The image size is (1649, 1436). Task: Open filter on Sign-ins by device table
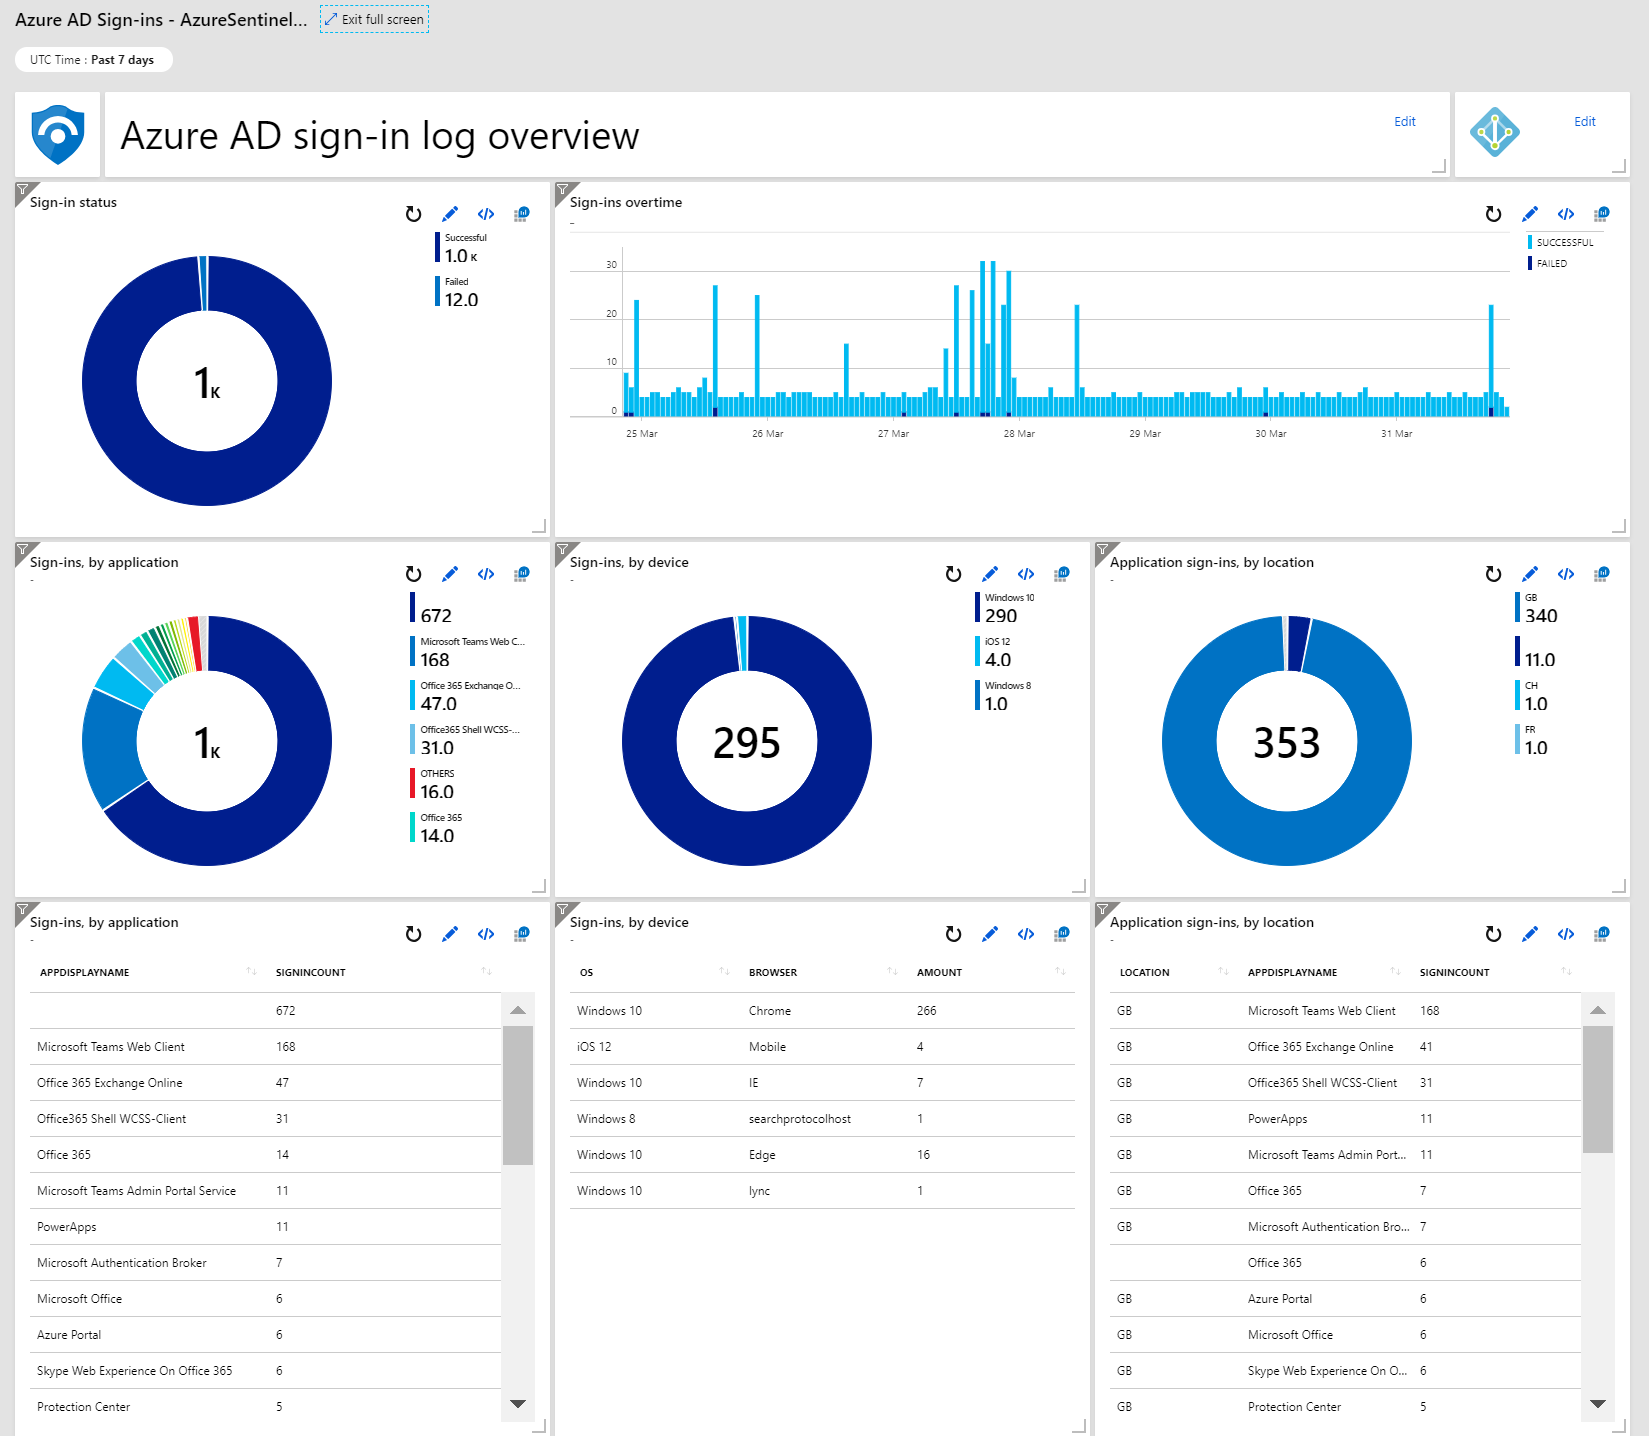563,909
